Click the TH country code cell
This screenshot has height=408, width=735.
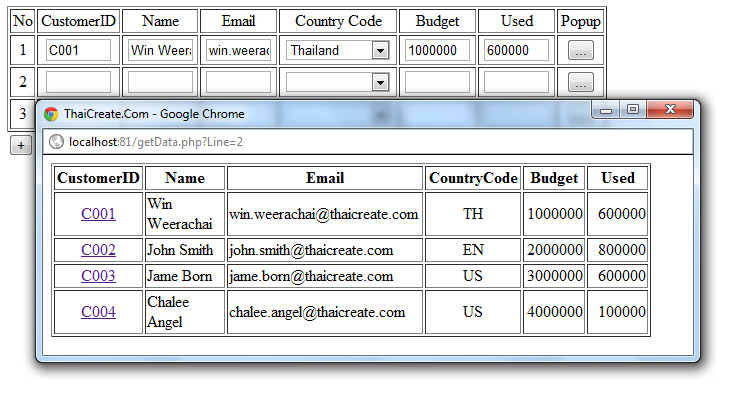(x=473, y=214)
